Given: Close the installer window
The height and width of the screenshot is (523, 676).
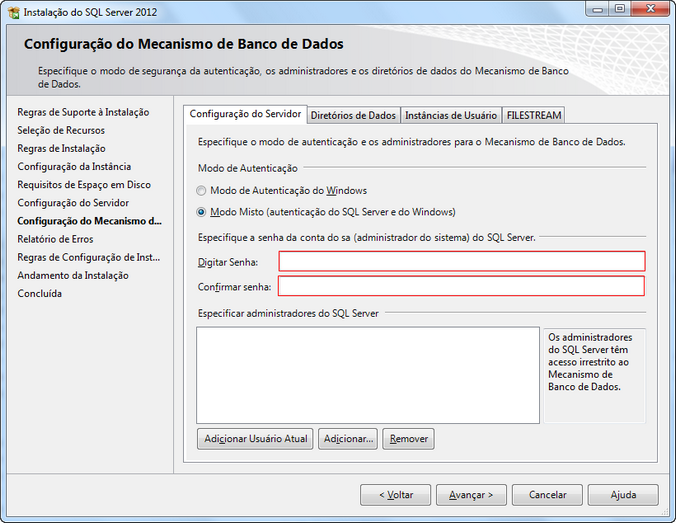Looking at the screenshot, I should (x=650, y=9).
